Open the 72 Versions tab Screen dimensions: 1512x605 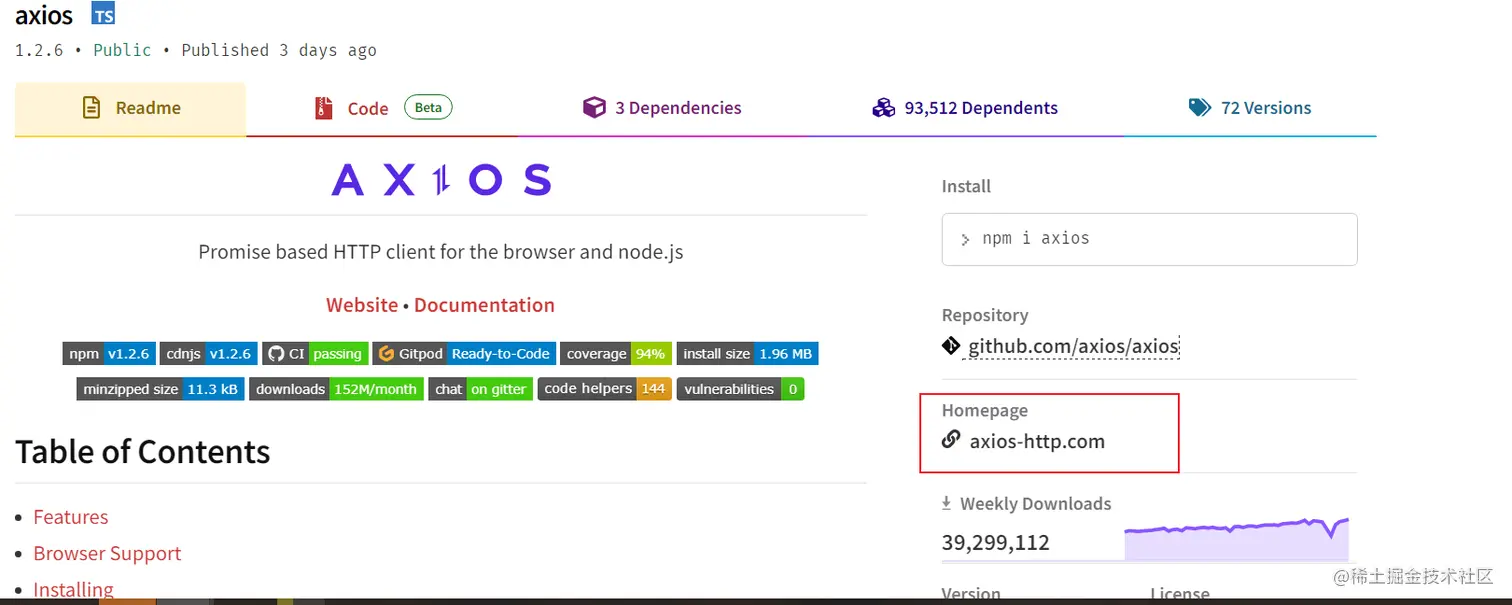(1250, 109)
